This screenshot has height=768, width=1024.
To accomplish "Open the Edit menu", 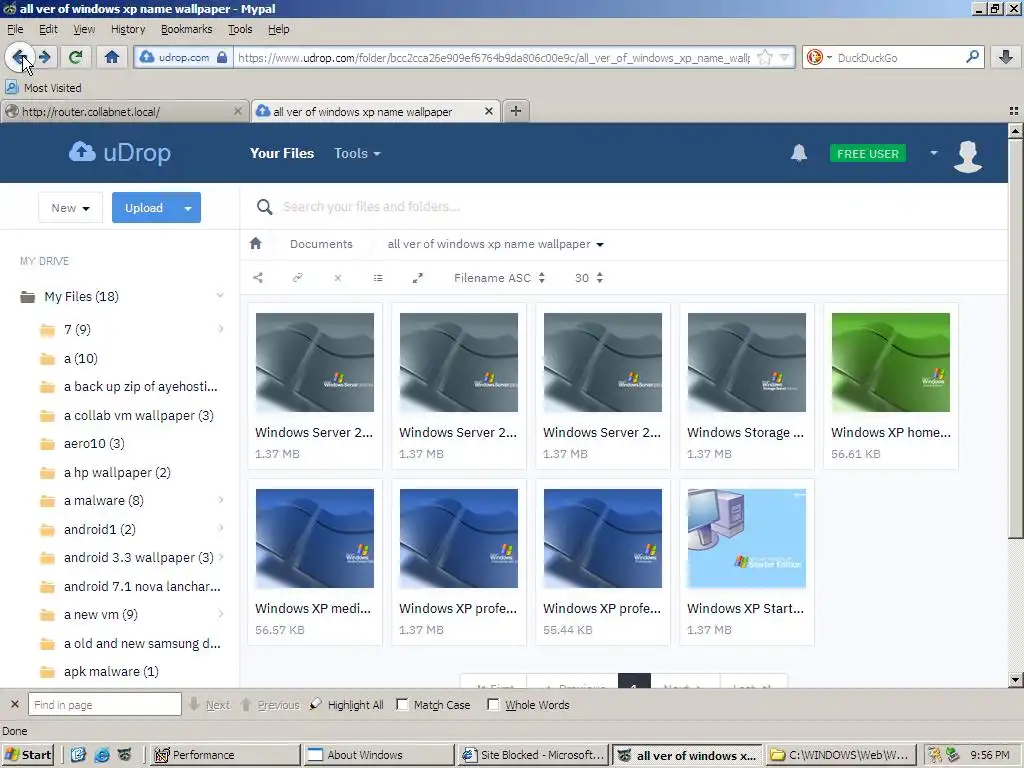I will (48, 29).
